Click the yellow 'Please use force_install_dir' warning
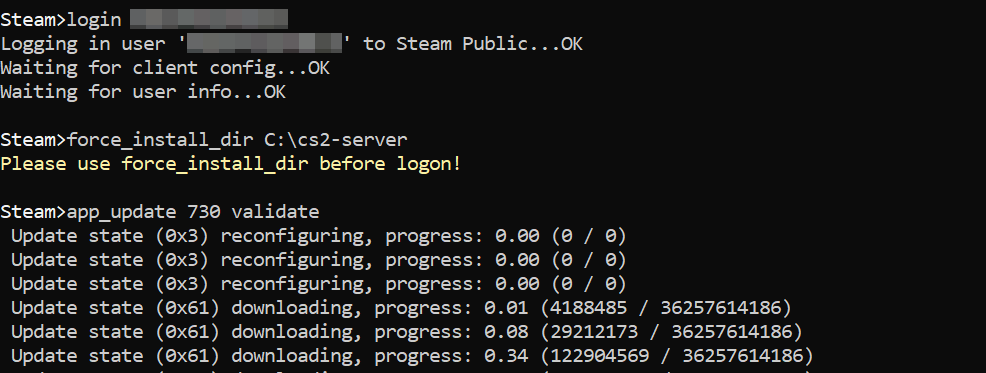 231,164
